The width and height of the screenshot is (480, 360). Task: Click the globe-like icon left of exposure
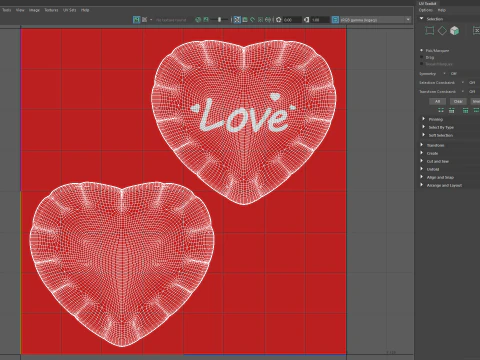coord(268,20)
